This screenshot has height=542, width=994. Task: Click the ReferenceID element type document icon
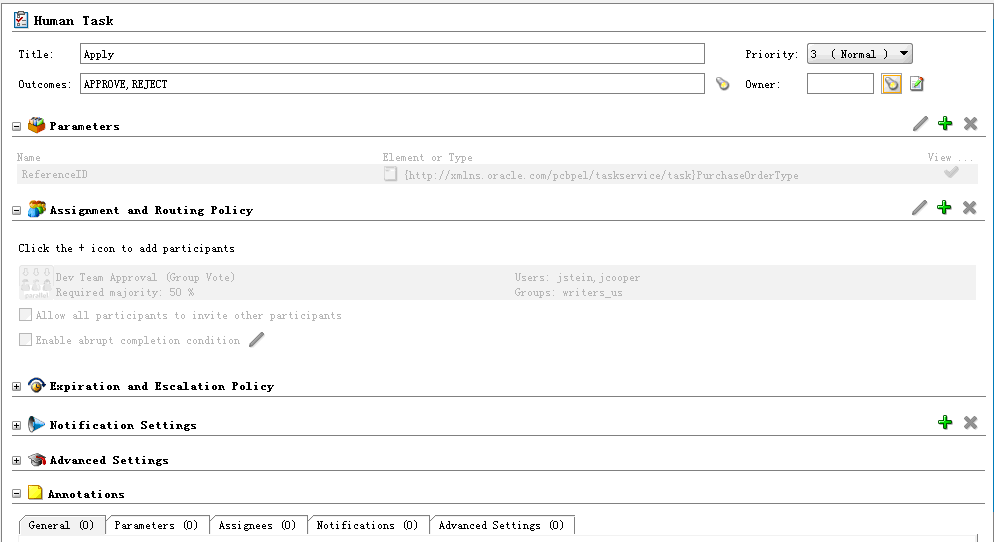390,174
